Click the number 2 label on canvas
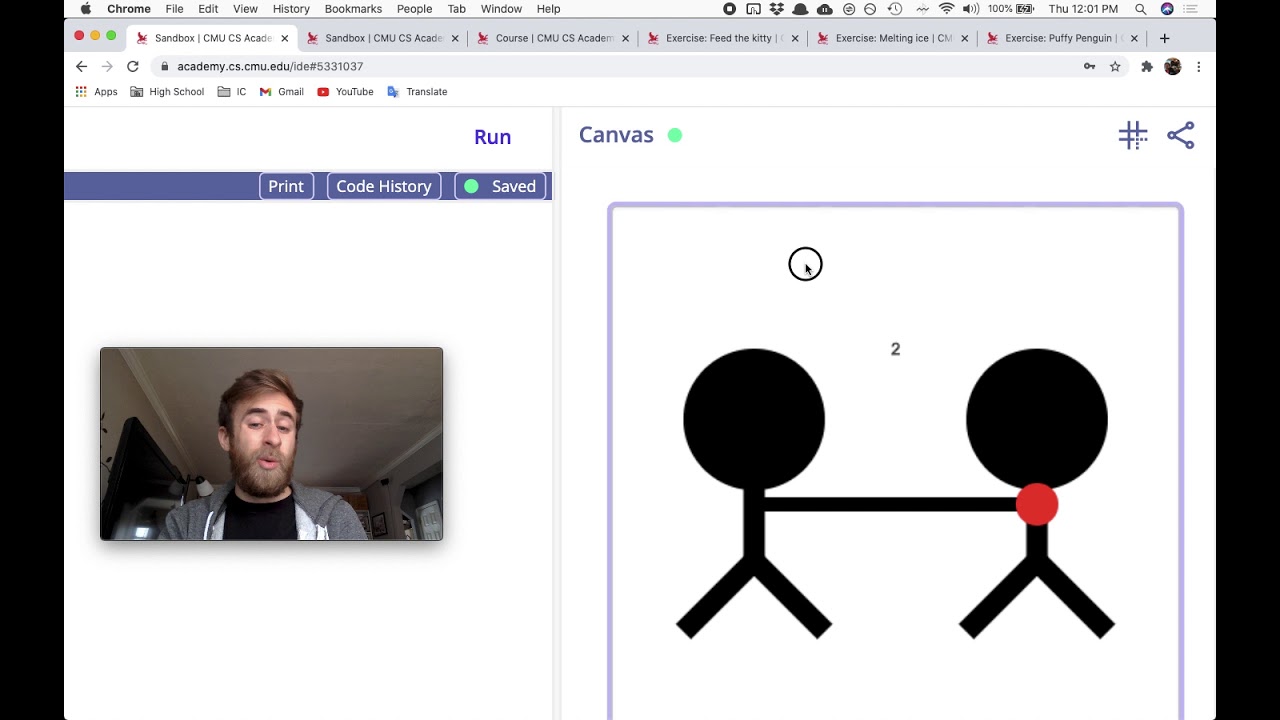 [896, 349]
